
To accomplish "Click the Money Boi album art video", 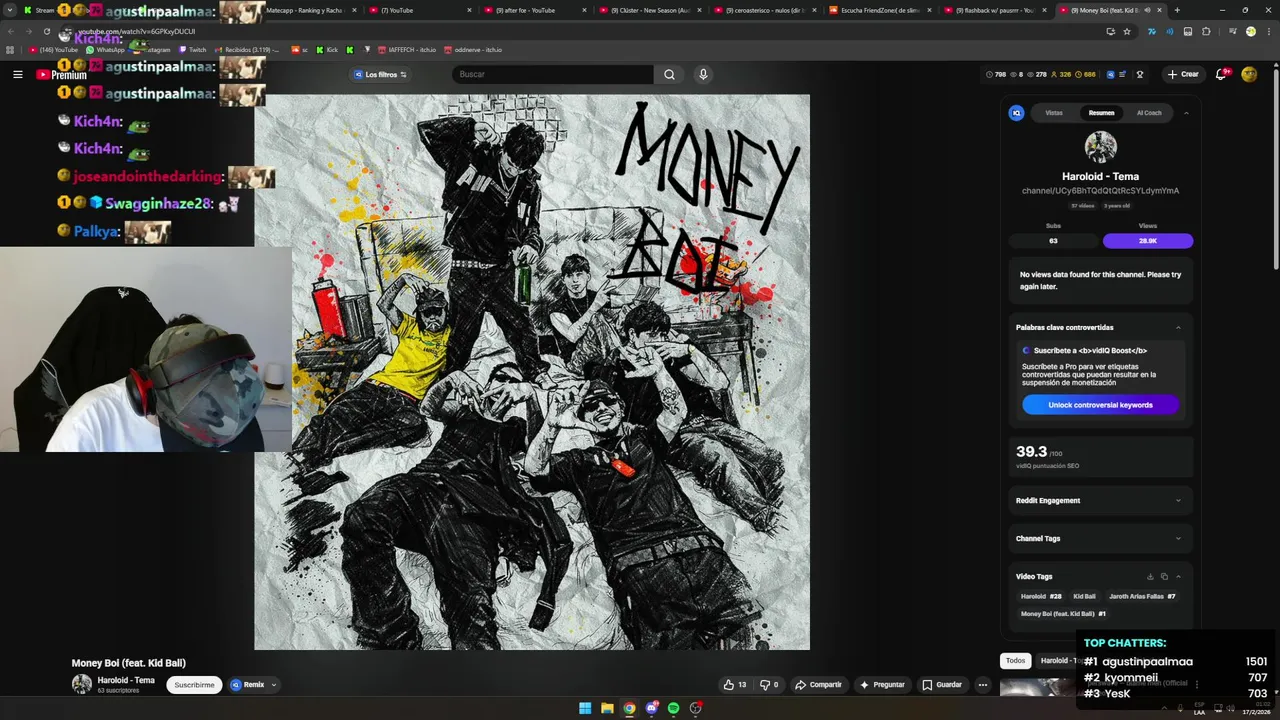I will tap(532, 372).
